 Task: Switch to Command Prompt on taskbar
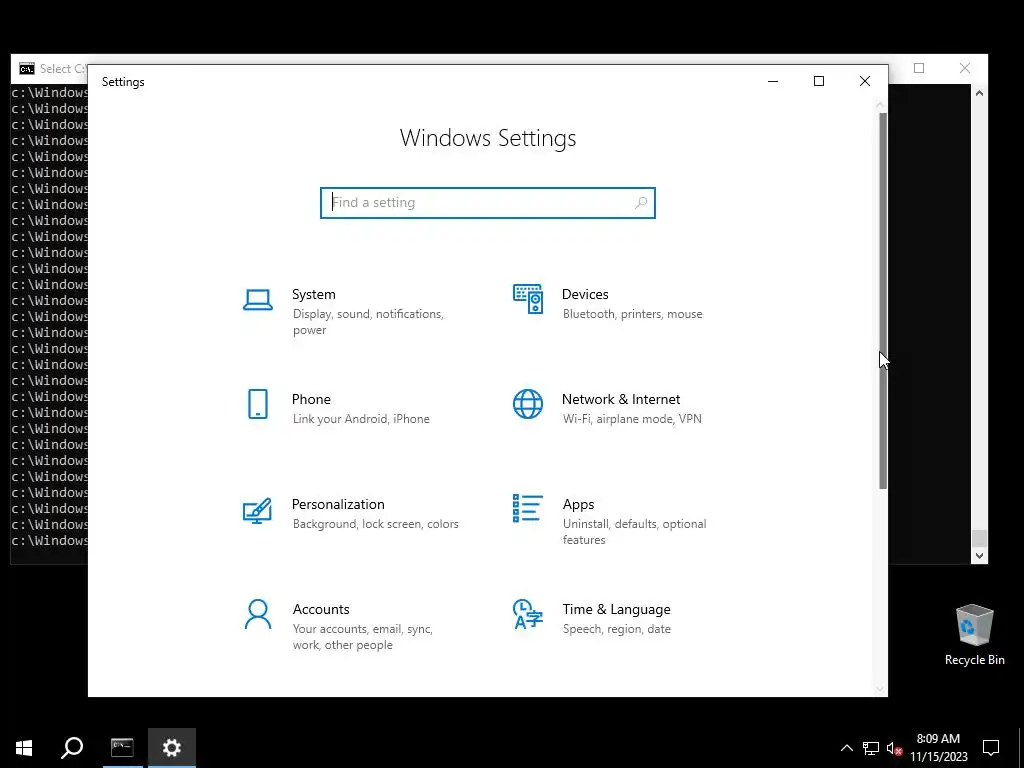[x=122, y=748]
